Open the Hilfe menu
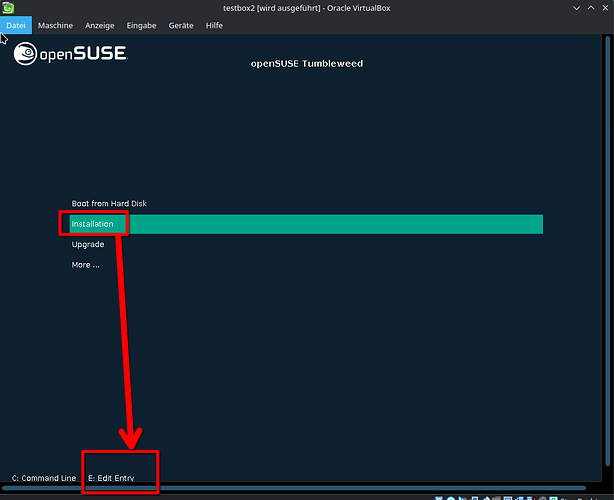Screen dimensions: 614x500 pos(214,25)
